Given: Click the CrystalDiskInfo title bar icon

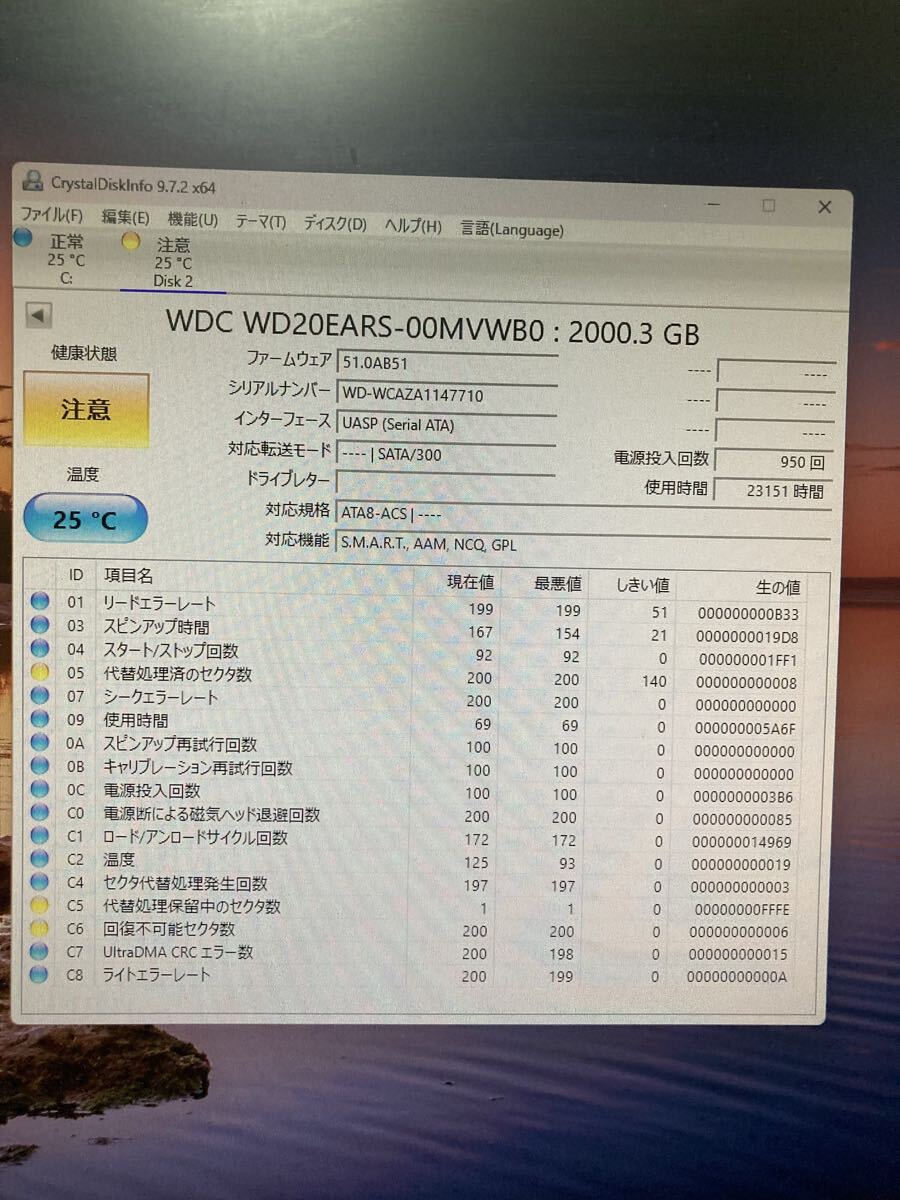Looking at the screenshot, I should pos(34,181).
